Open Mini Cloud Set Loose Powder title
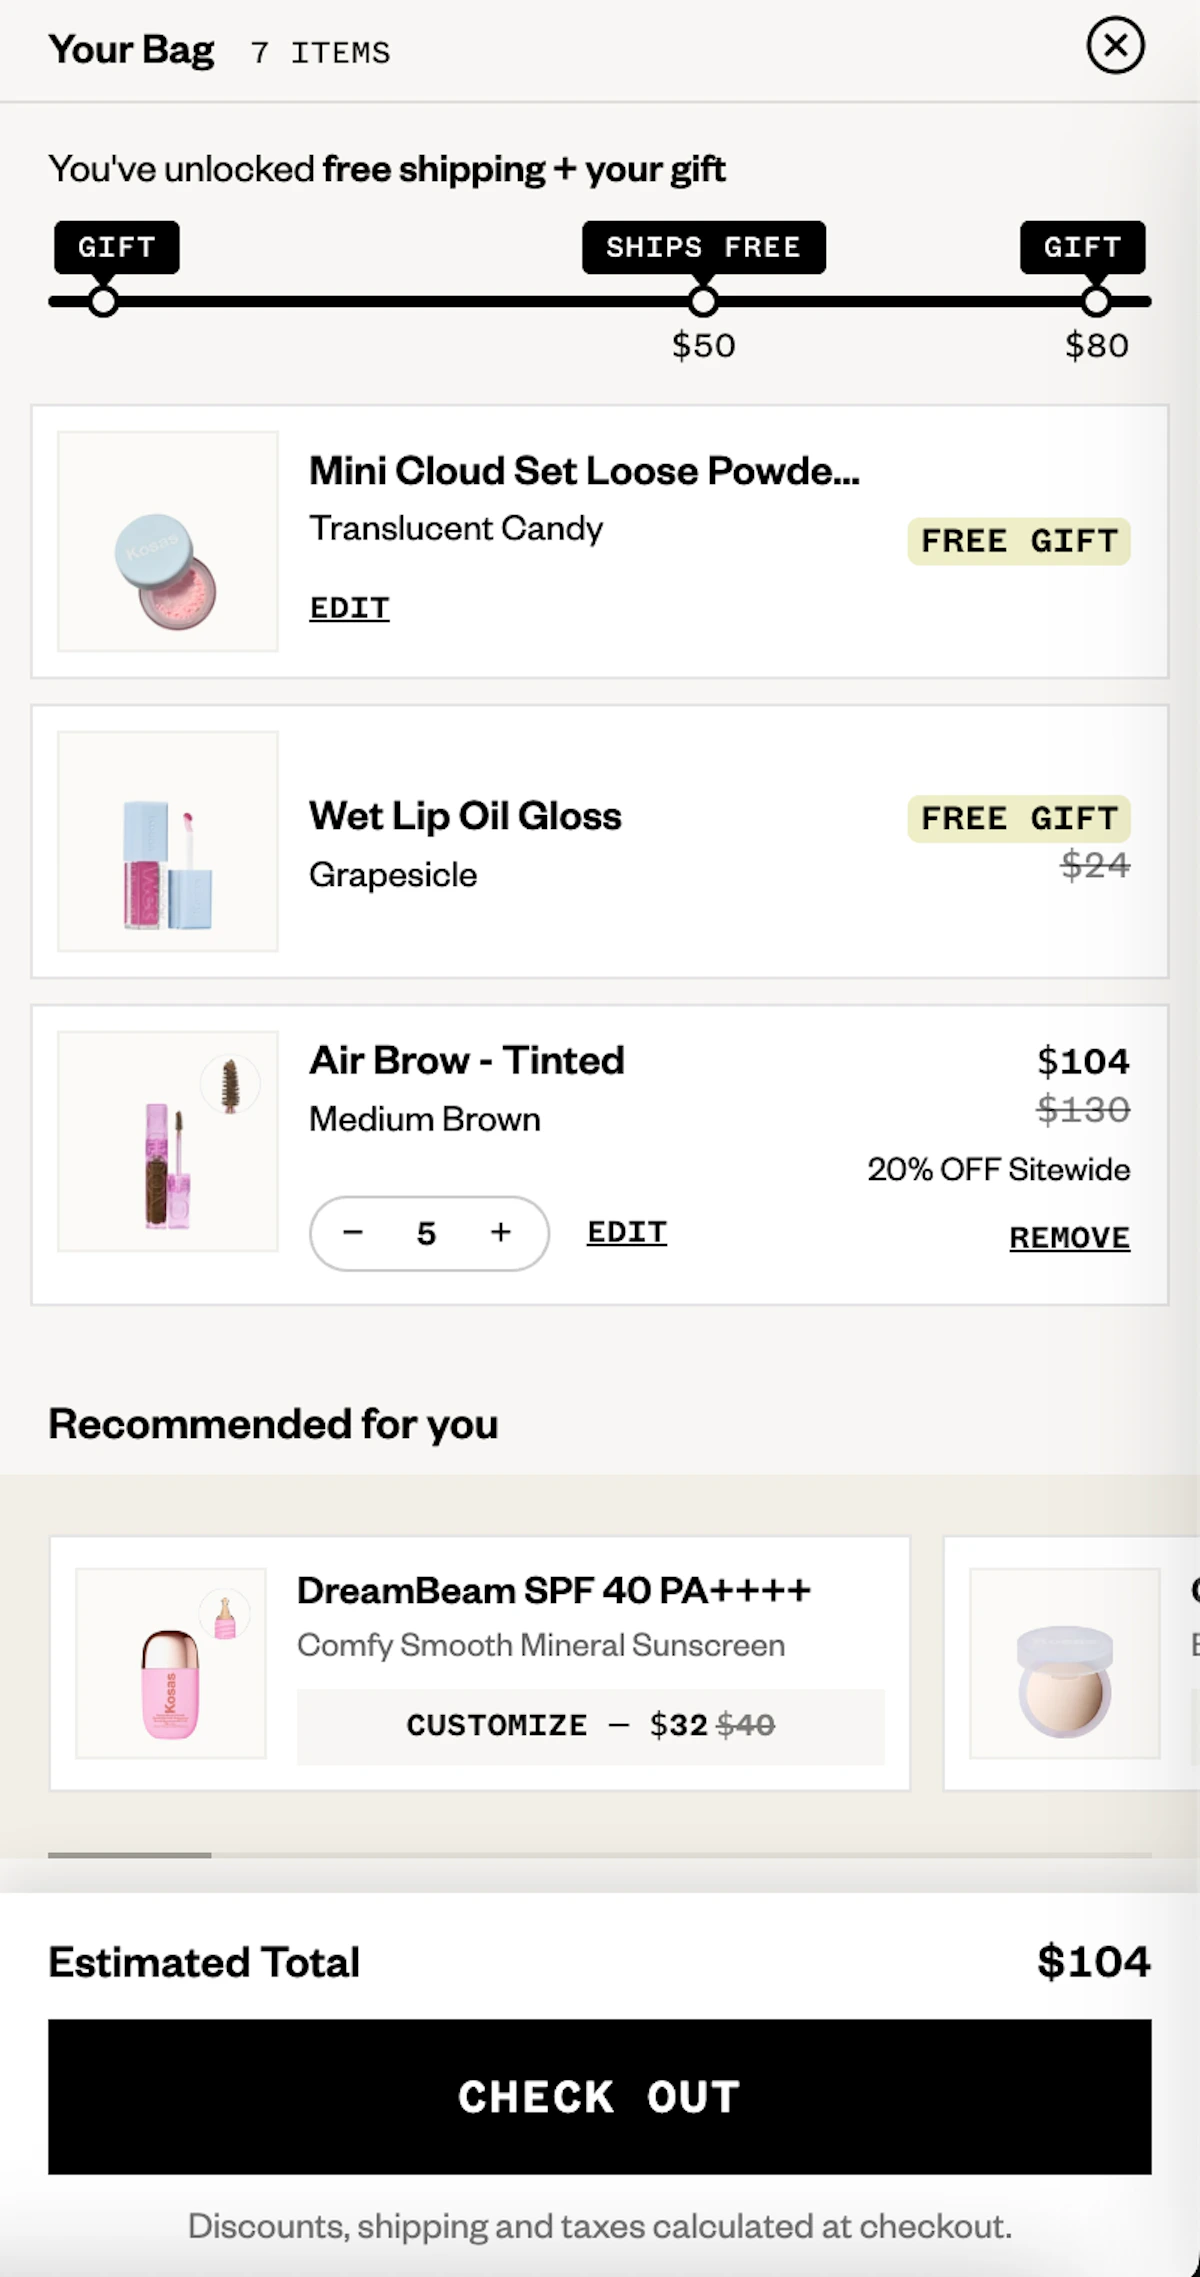The height and width of the screenshot is (2277, 1200). click(584, 471)
